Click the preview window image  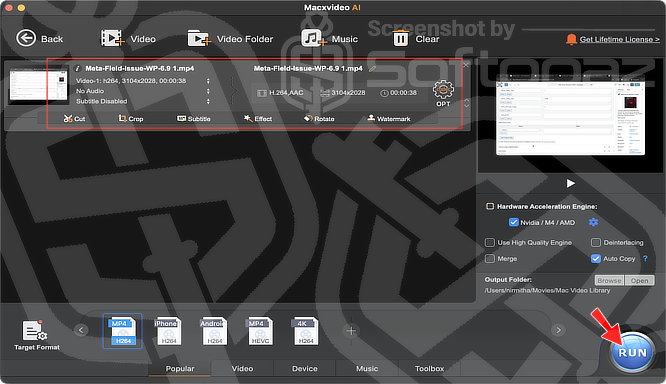click(570, 114)
